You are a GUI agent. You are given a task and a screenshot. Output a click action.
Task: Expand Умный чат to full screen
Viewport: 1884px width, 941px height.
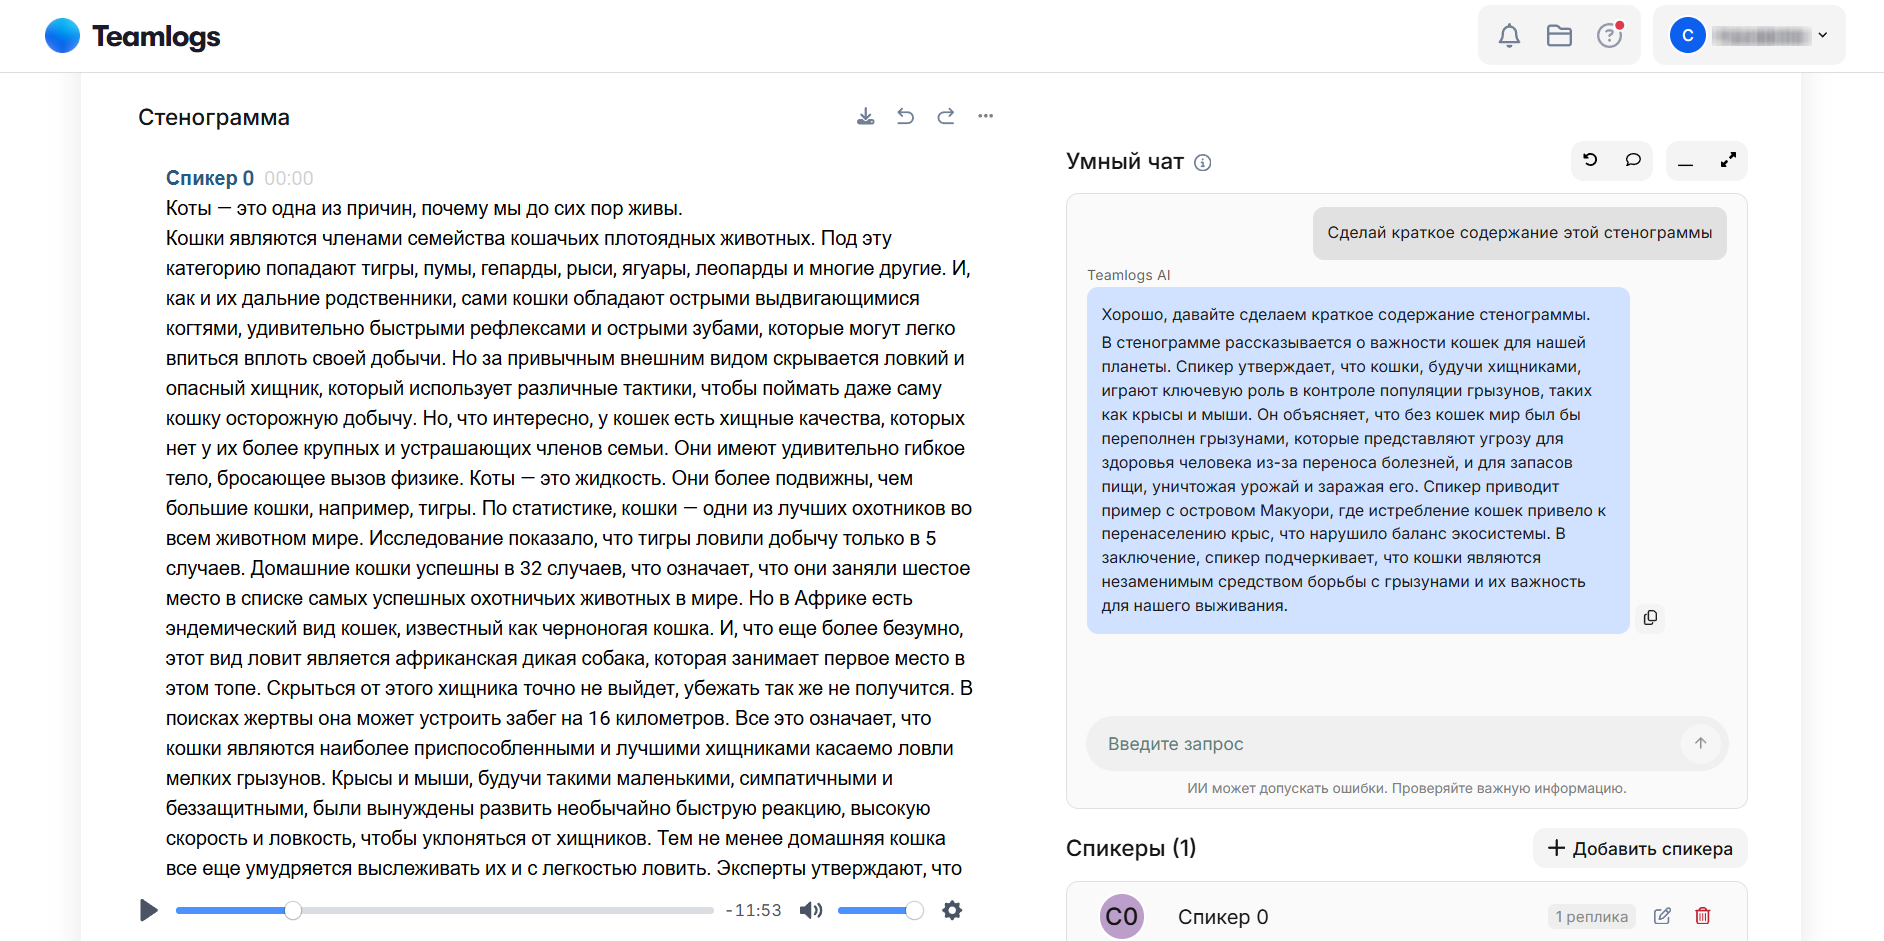[x=1728, y=160]
